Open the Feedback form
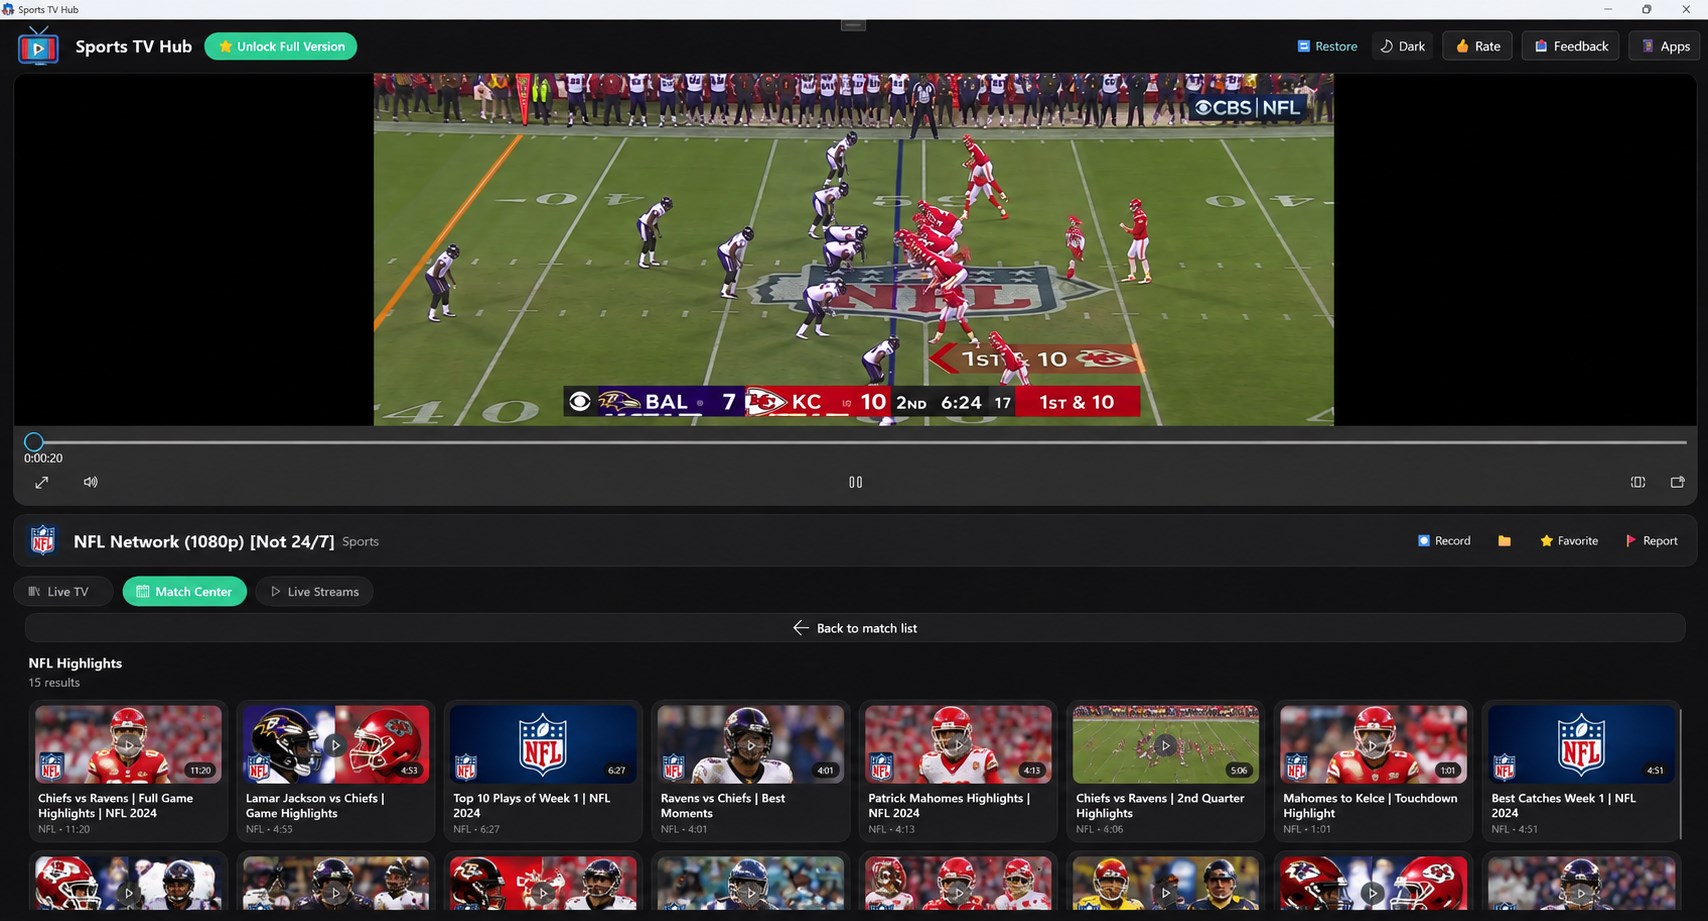This screenshot has width=1708, height=921. click(1571, 46)
